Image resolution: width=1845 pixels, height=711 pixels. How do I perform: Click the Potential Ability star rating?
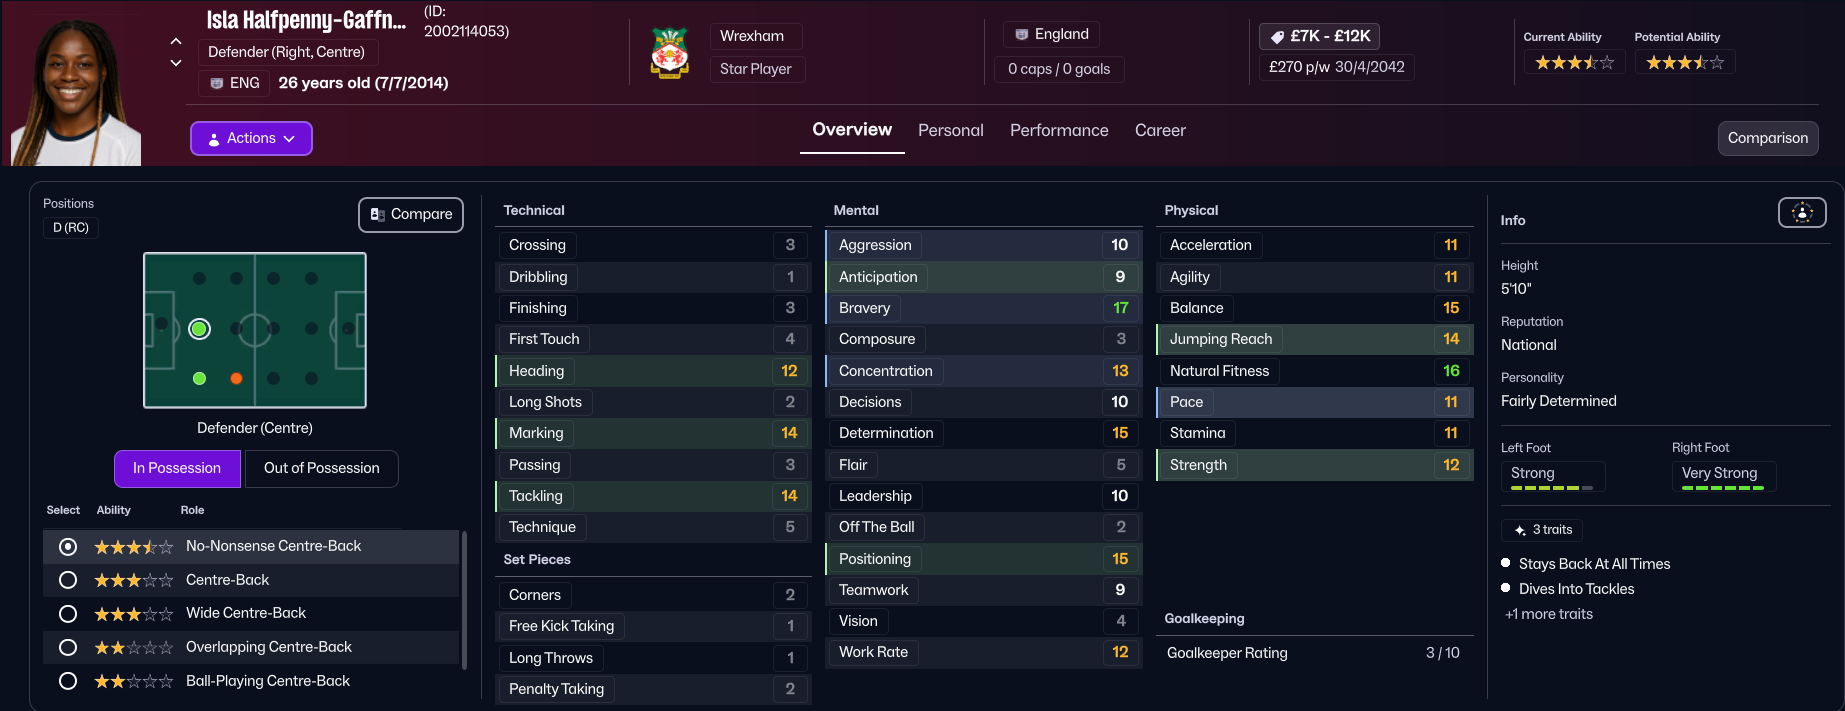click(1685, 63)
